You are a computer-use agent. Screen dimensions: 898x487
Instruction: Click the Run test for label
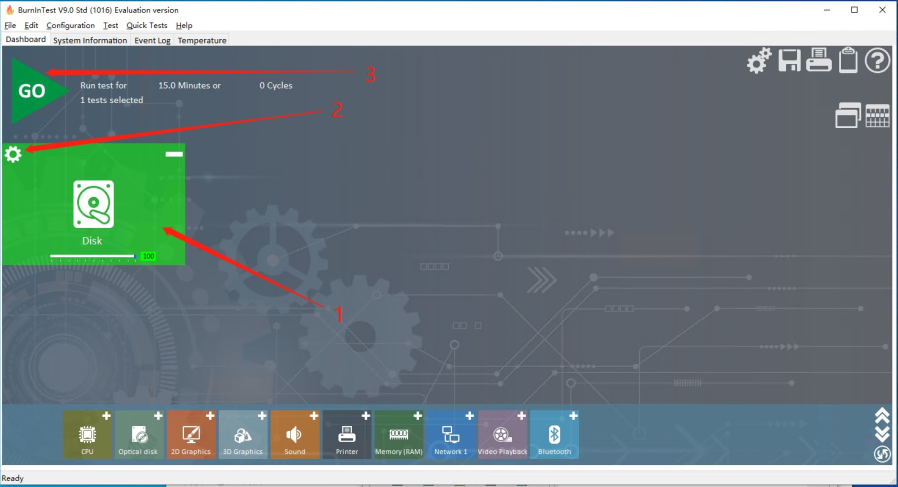pos(104,85)
